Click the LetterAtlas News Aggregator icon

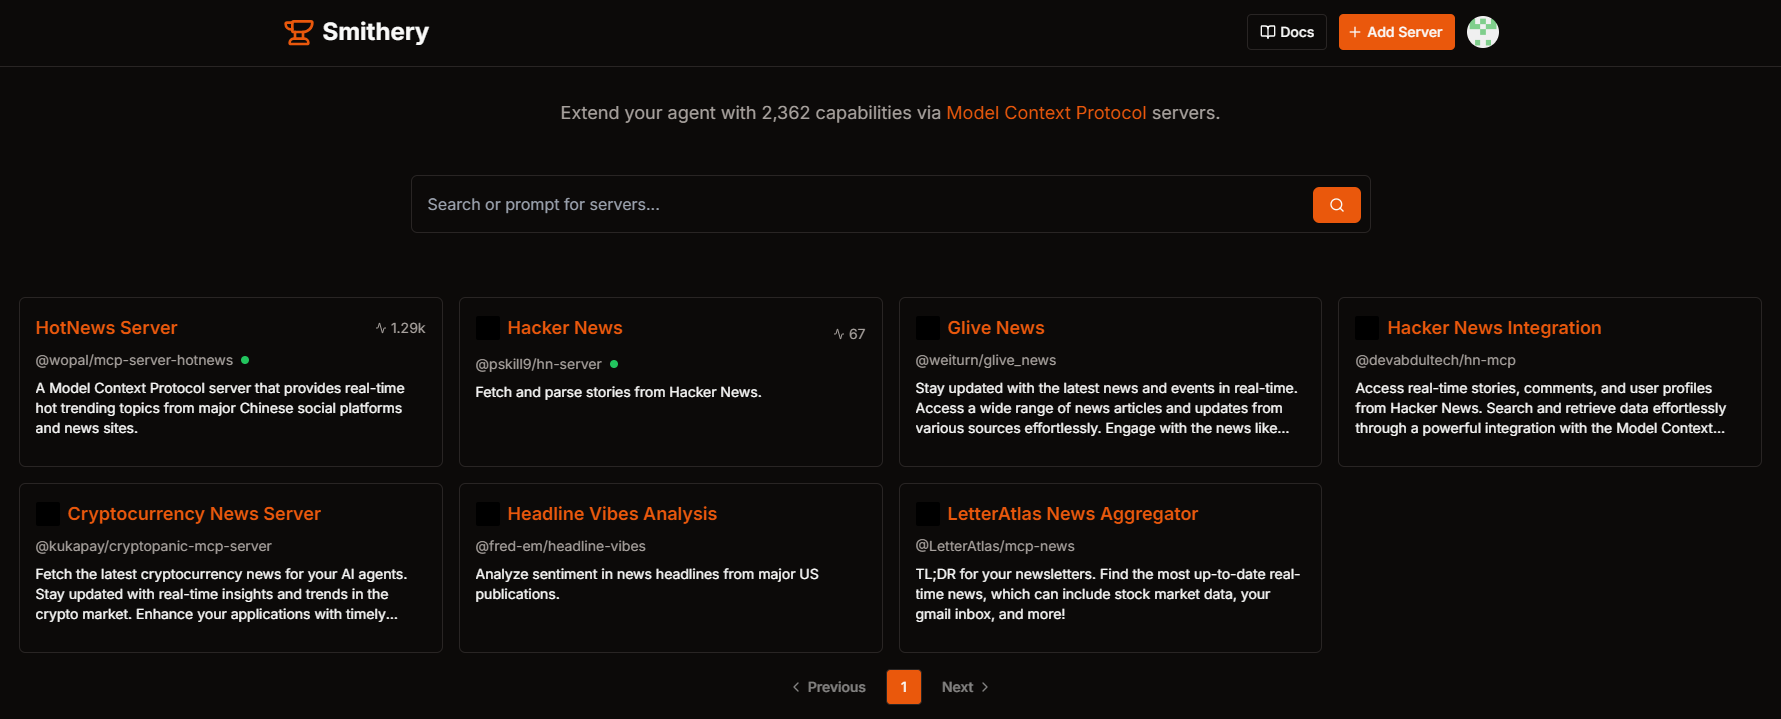pyautogui.click(x=927, y=514)
